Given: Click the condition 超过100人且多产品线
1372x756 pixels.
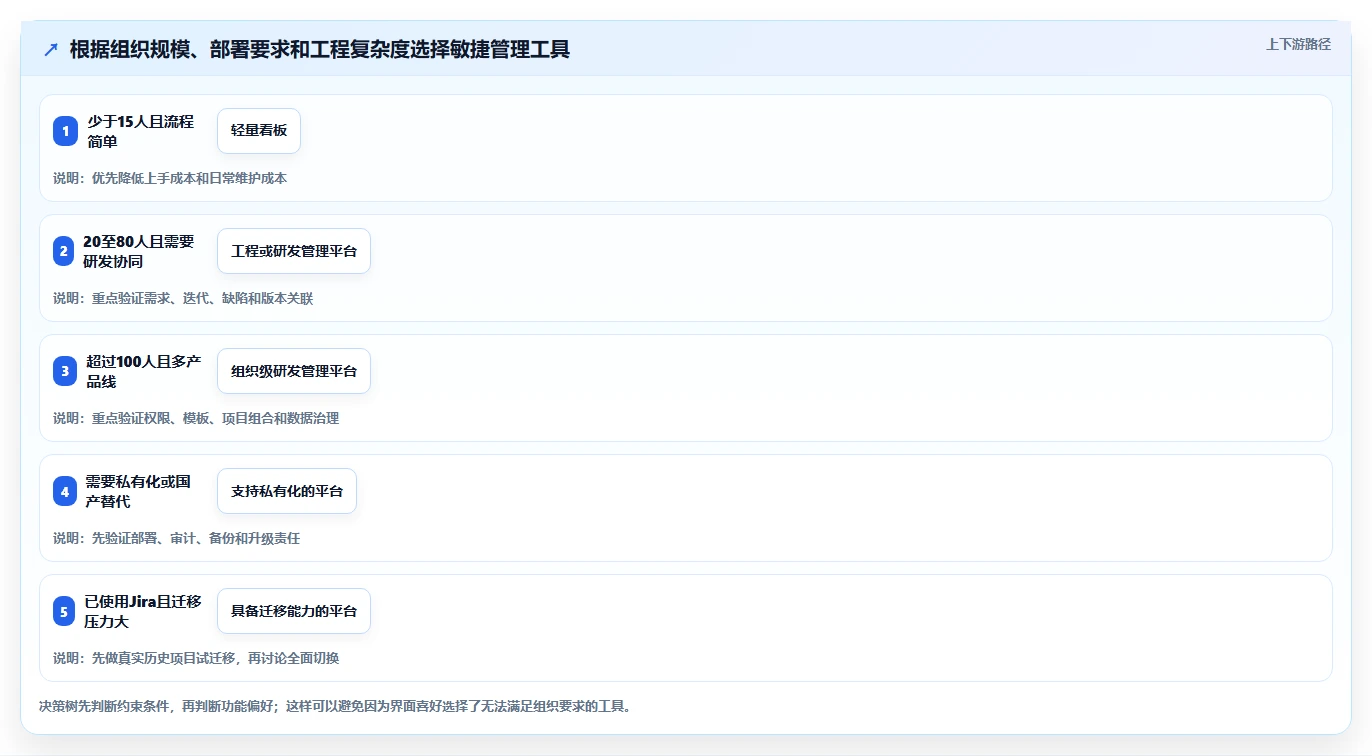Looking at the screenshot, I should [x=144, y=371].
